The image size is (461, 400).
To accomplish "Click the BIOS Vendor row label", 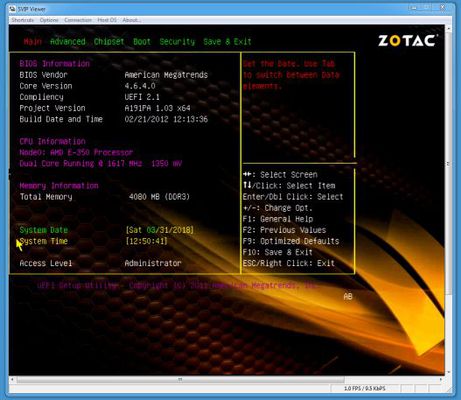I will click(43, 75).
